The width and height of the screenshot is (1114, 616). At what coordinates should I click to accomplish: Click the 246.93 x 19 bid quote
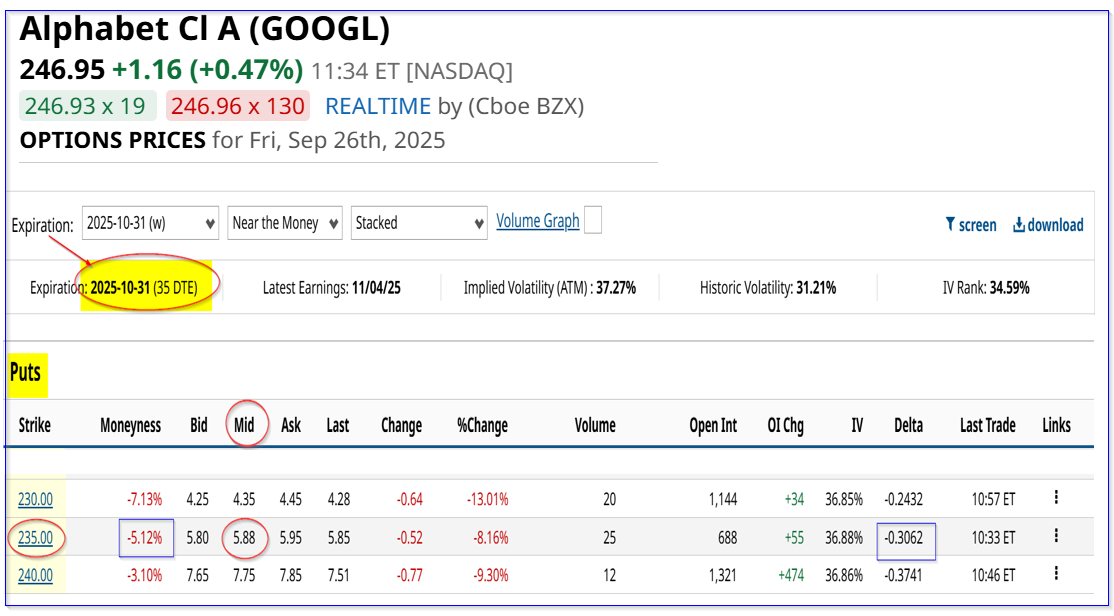click(85, 106)
